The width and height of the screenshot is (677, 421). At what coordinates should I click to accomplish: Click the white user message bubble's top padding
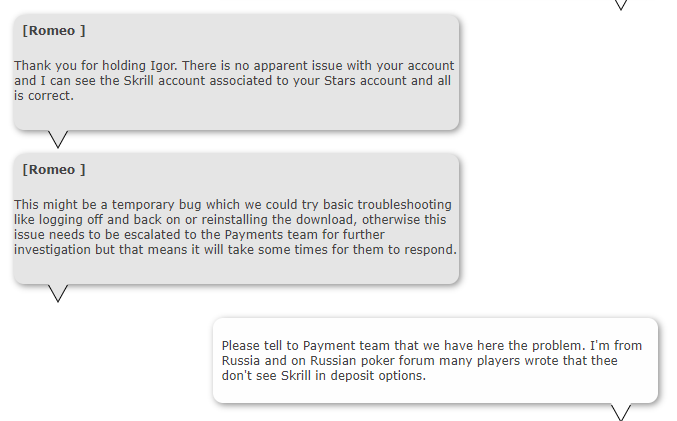[435, 327]
